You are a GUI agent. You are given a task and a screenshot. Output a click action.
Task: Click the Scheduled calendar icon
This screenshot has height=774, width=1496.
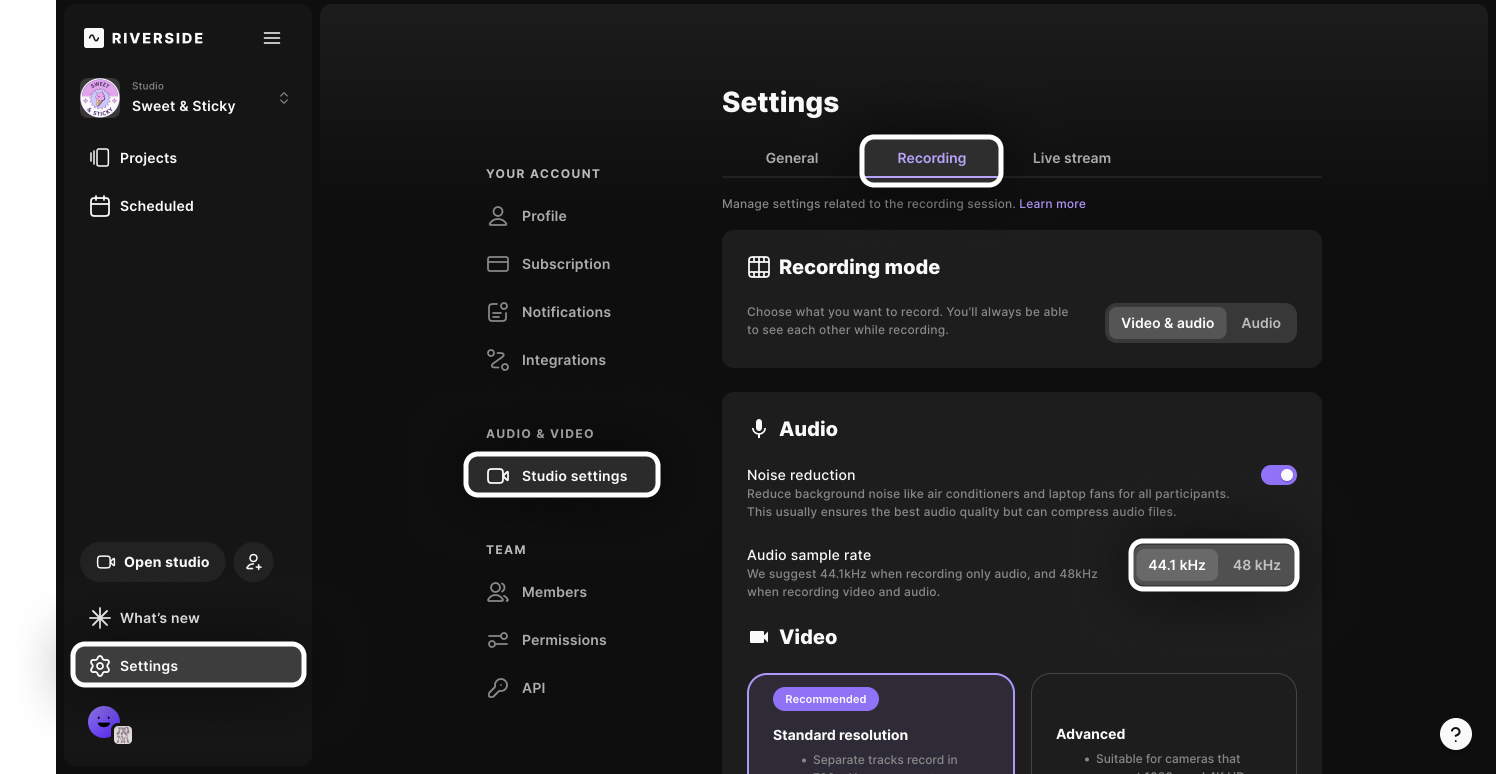click(99, 206)
